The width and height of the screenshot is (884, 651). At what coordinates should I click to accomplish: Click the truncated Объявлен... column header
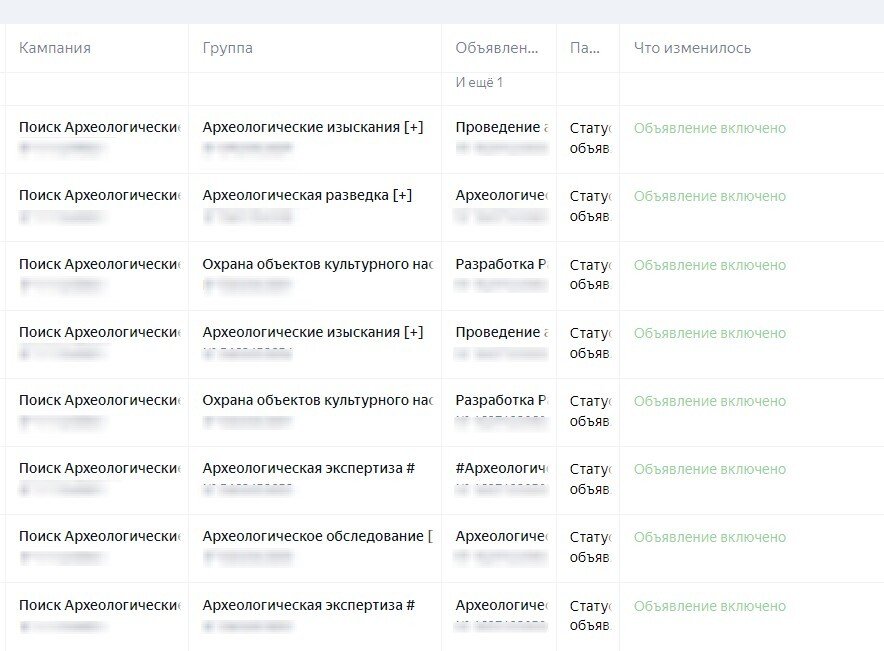pyautogui.click(x=497, y=48)
